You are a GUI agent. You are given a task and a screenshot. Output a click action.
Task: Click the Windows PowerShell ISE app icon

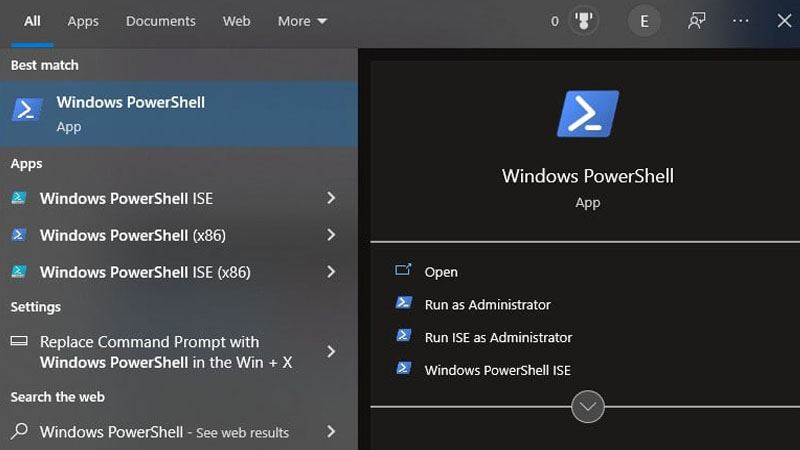pos(19,198)
